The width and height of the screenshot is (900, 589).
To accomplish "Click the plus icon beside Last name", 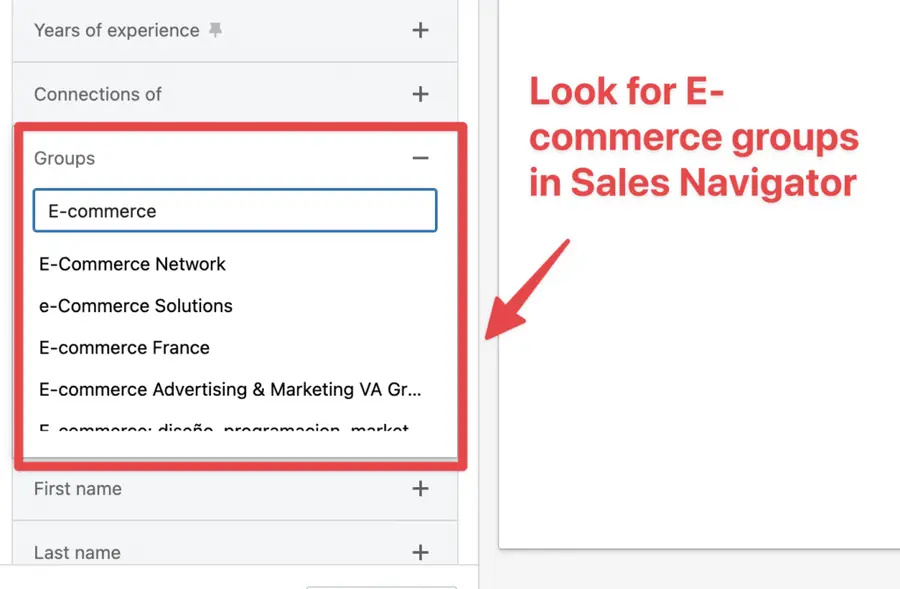I will 421,552.
